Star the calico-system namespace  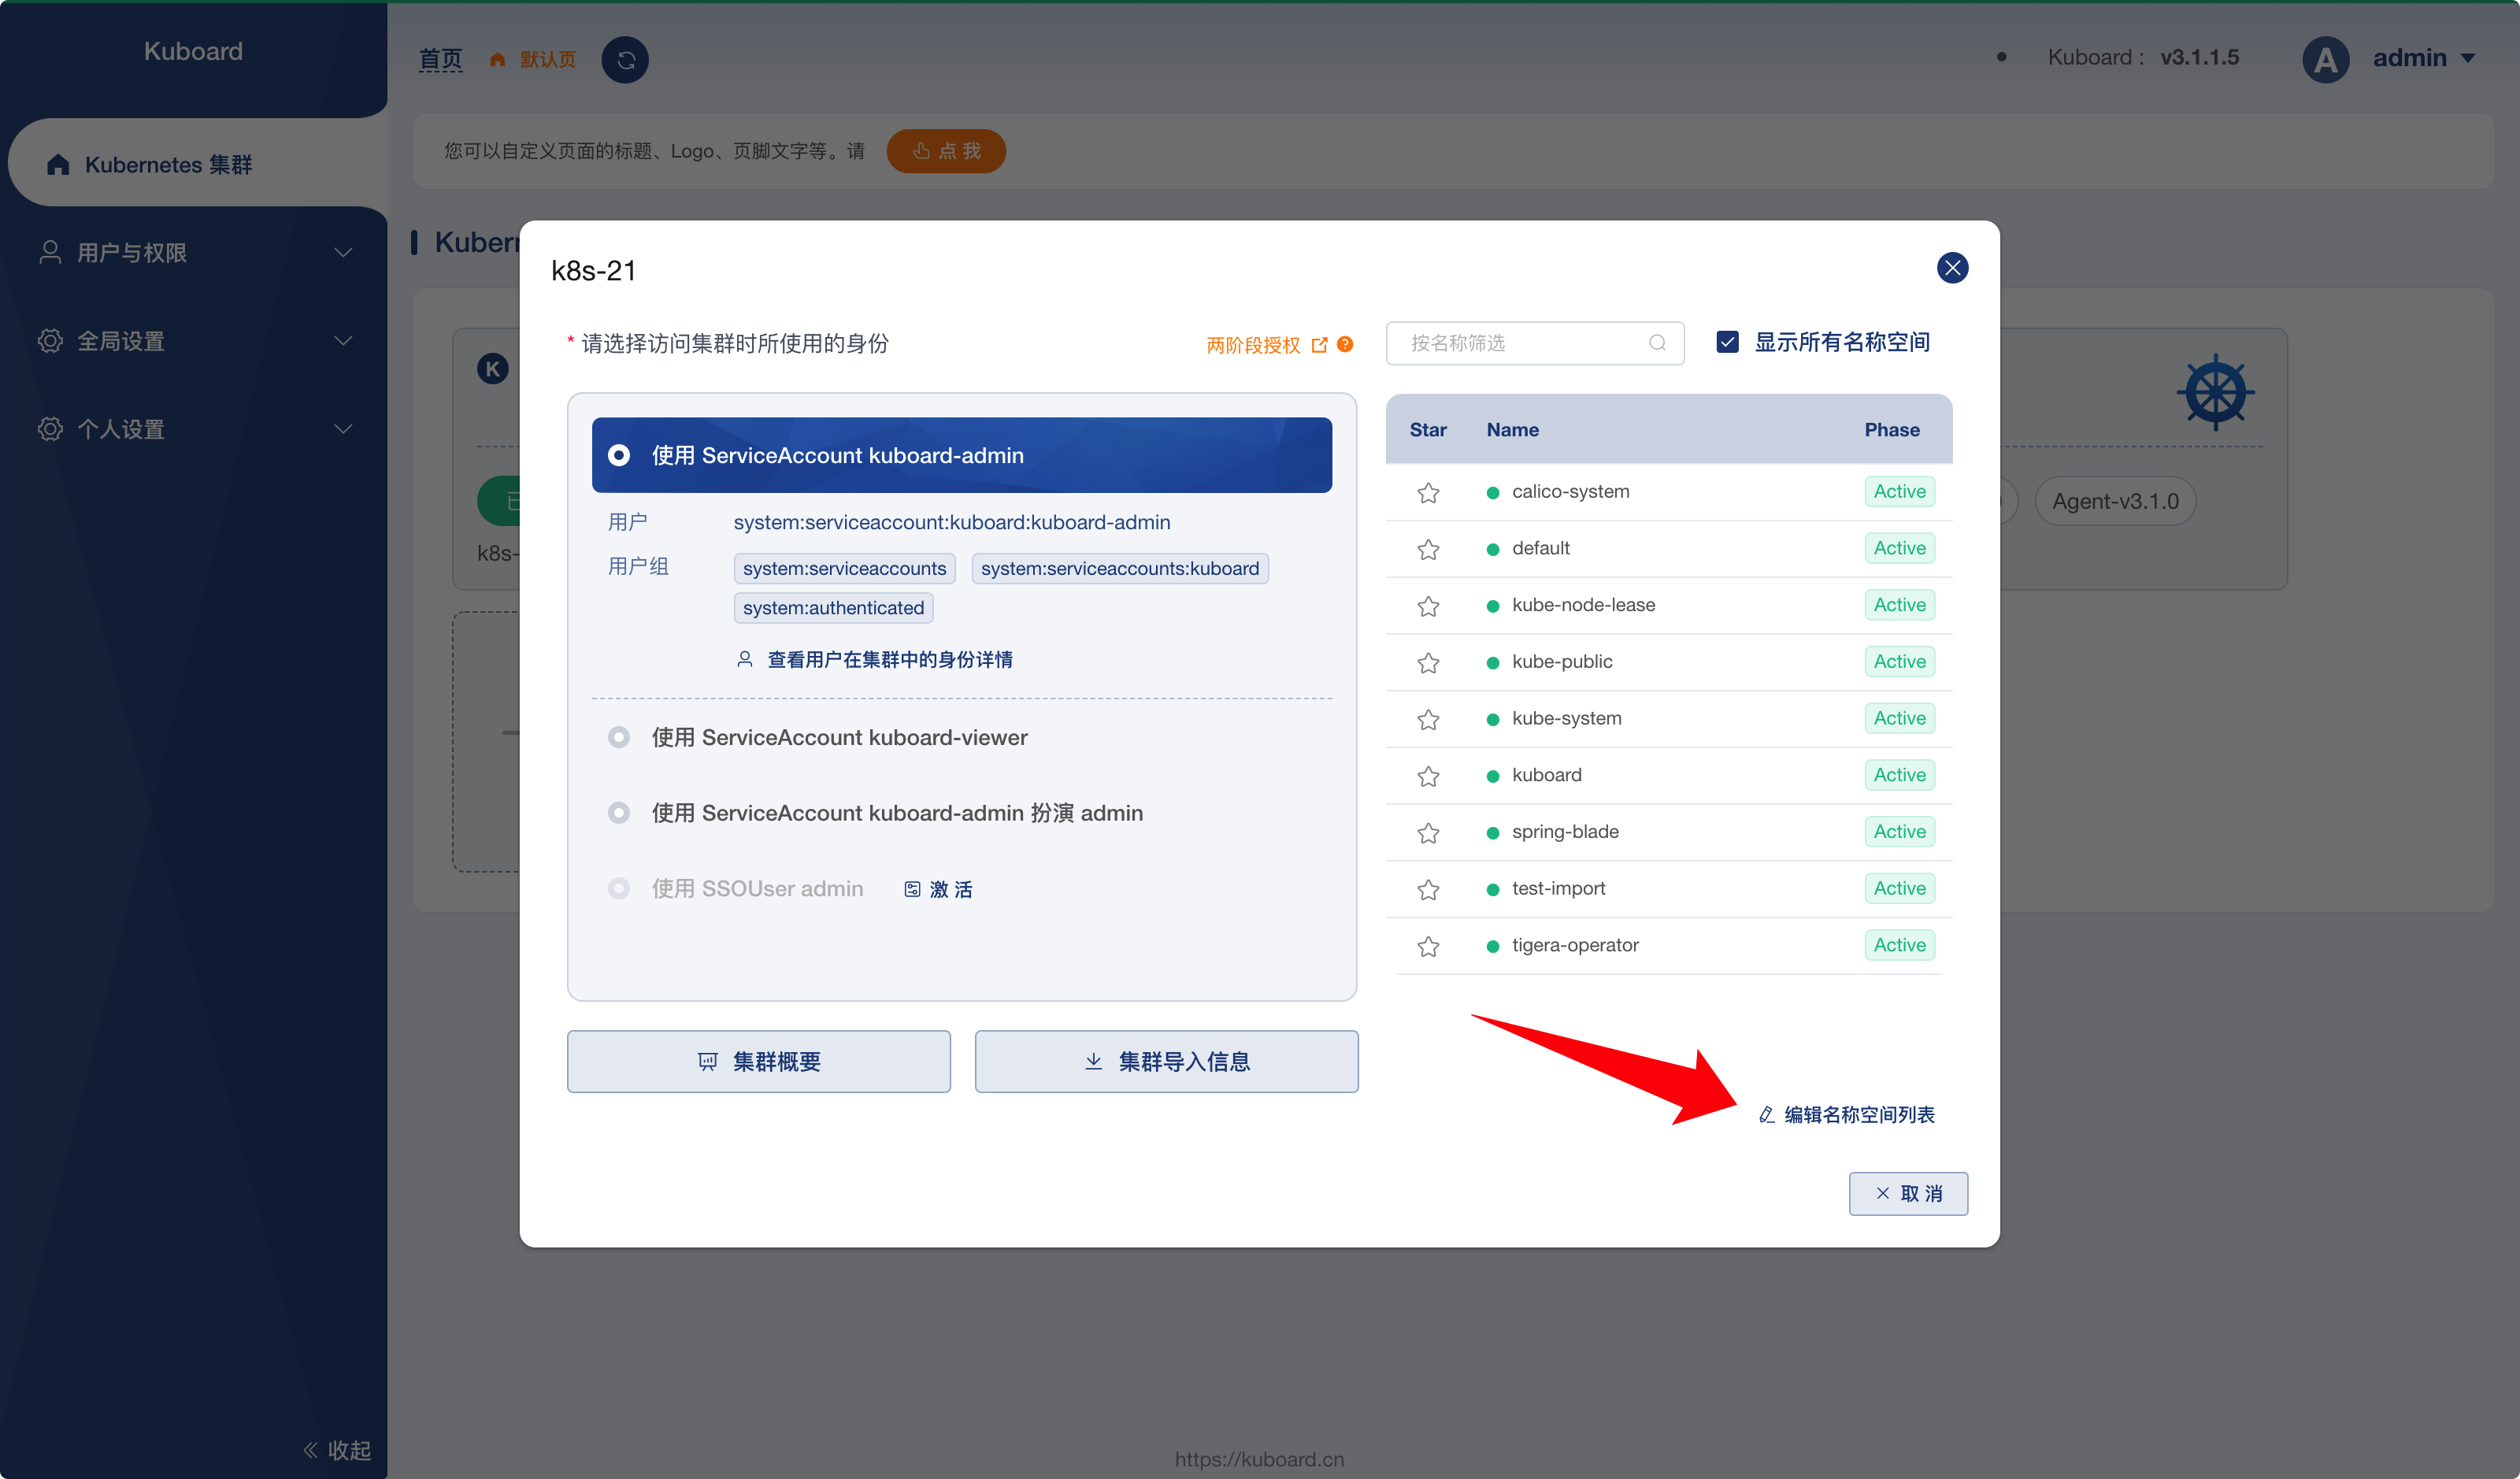(1428, 492)
